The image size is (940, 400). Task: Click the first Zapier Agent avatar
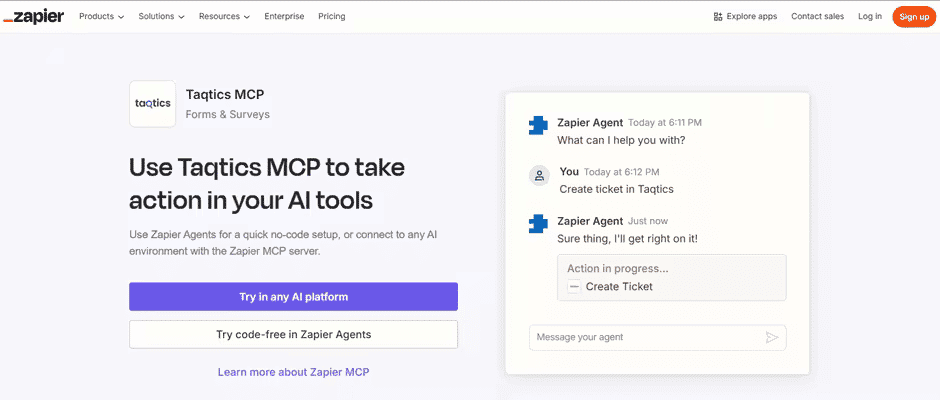pyautogui.click(x=539, y=126)
